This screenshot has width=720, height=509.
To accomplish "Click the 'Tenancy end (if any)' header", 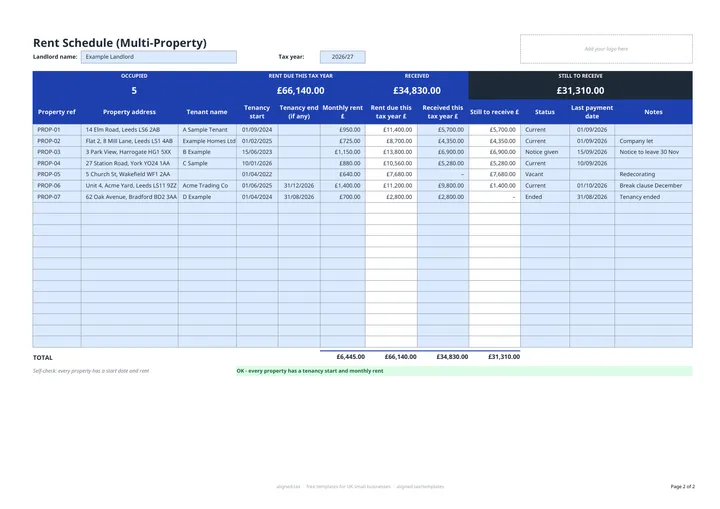I will [299, 112].
